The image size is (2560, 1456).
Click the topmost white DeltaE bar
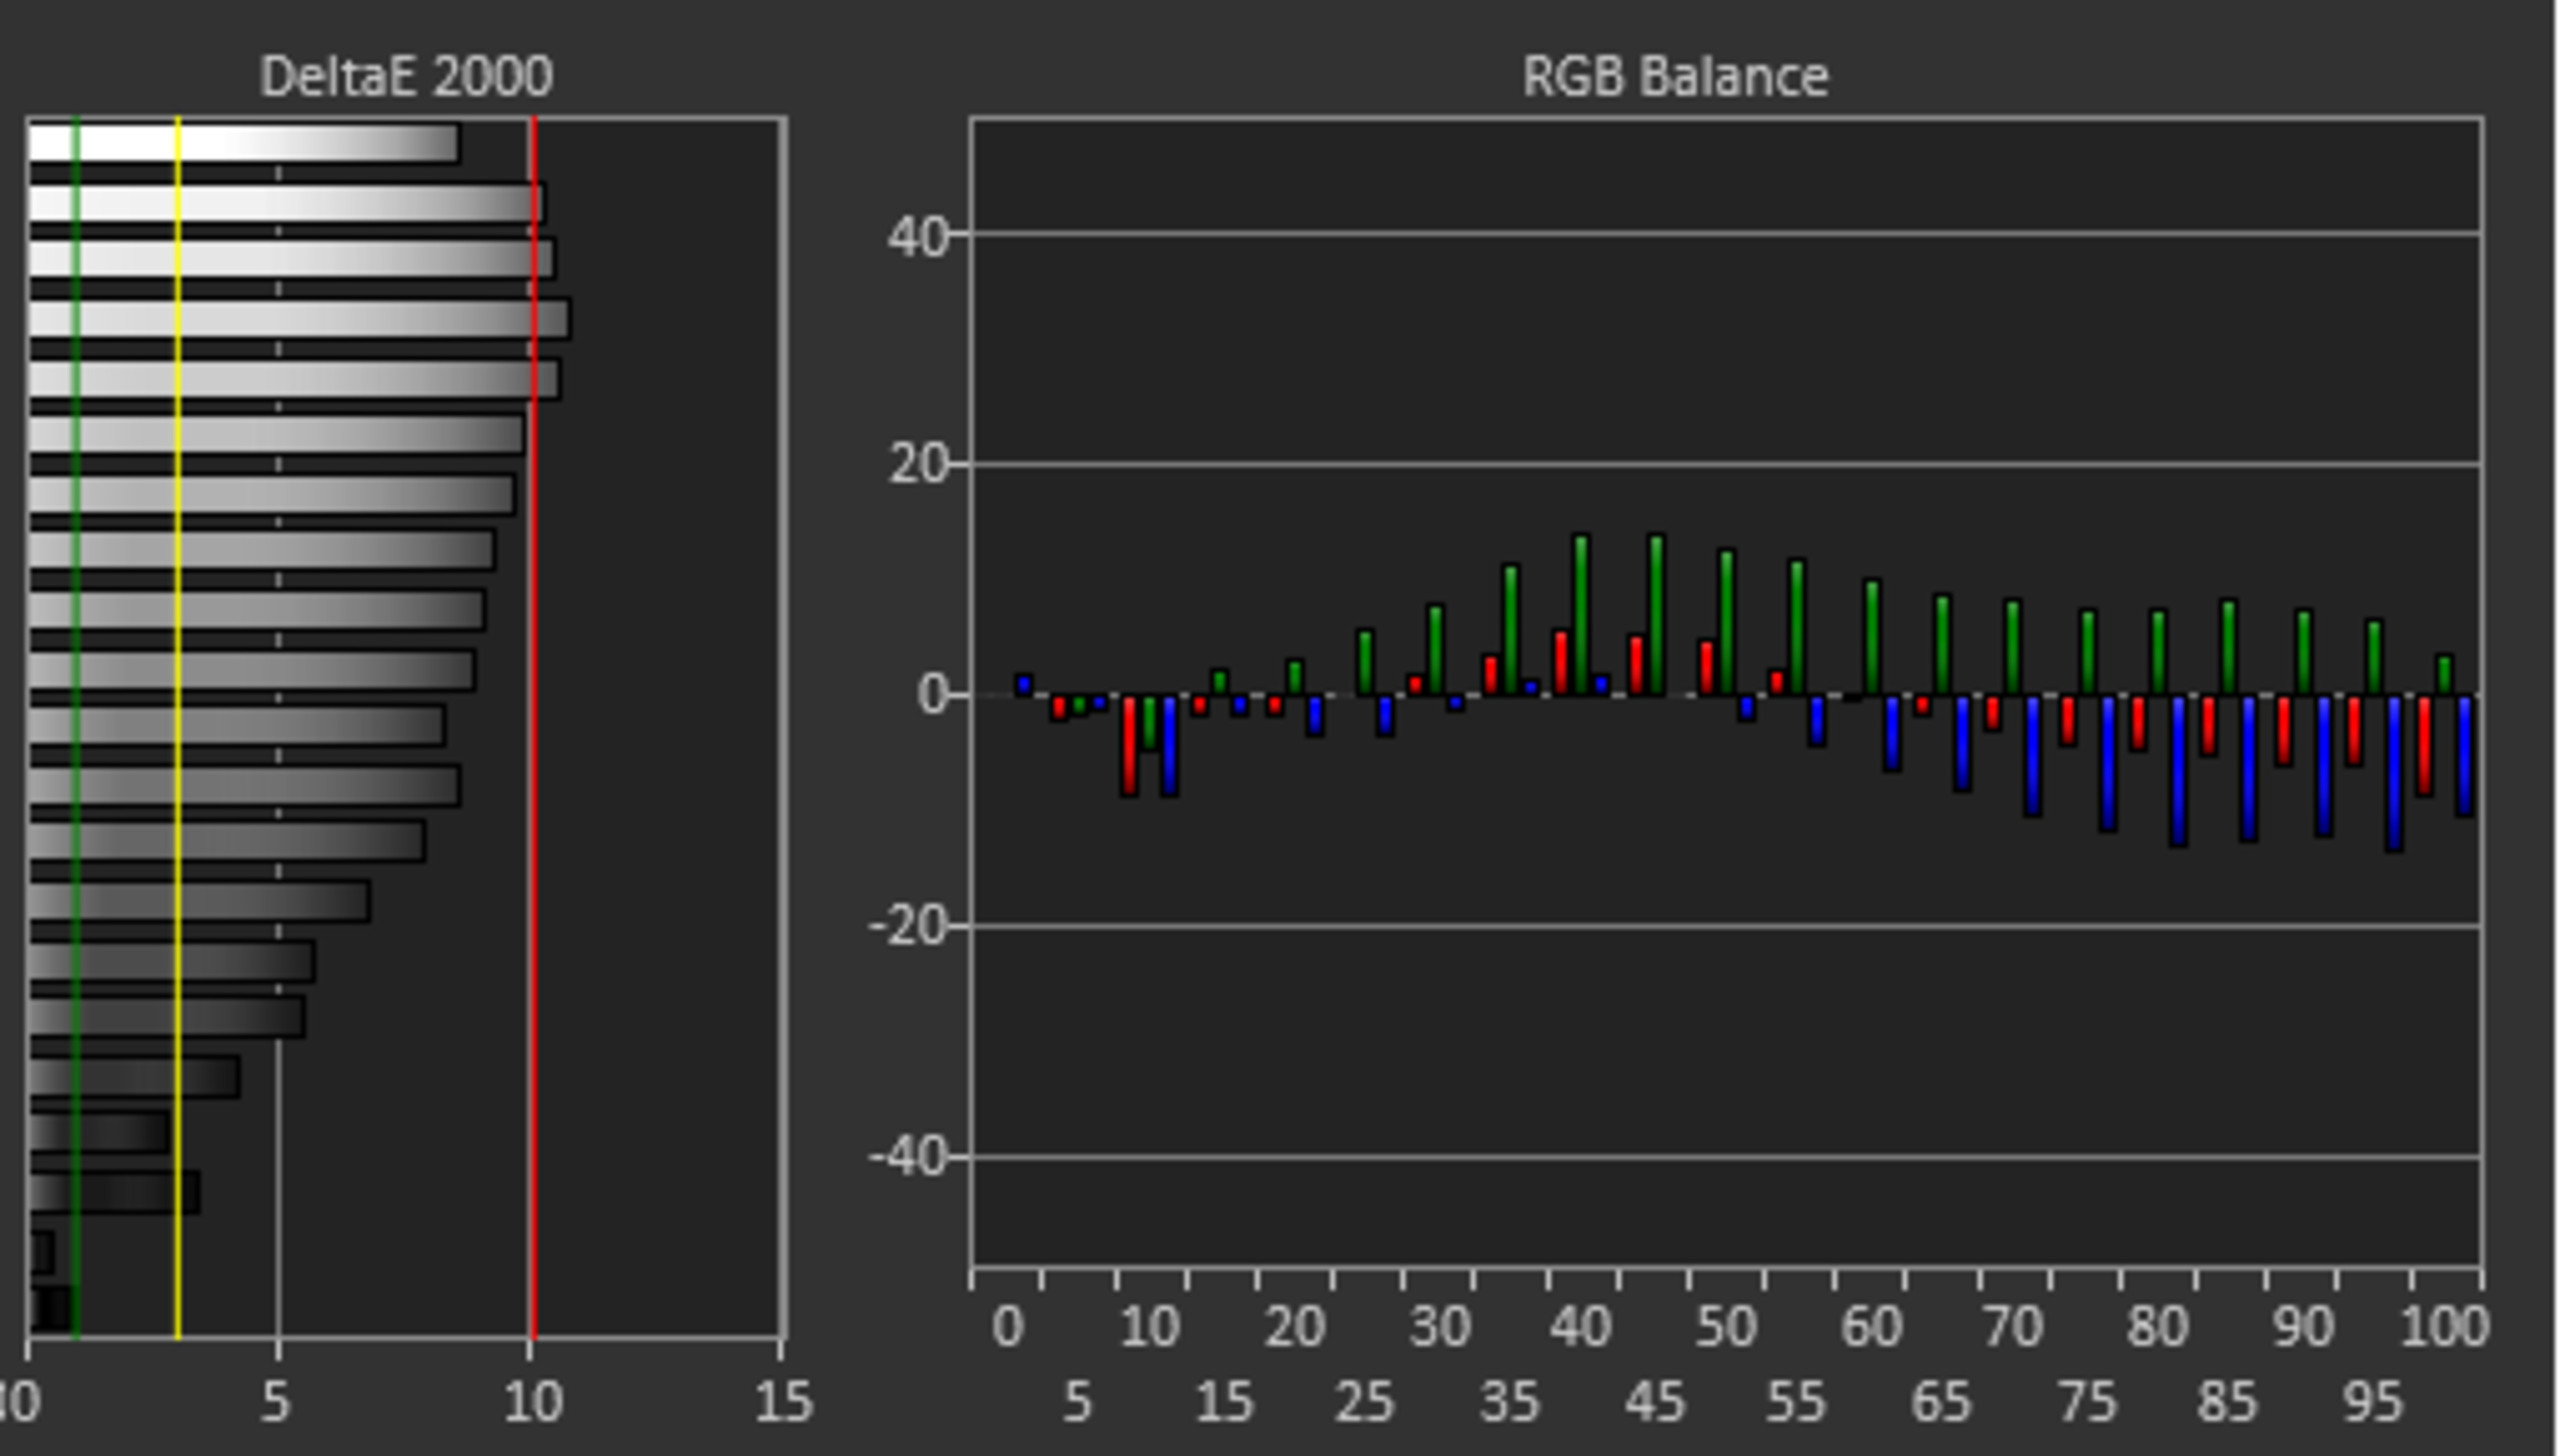coord(243,143)
